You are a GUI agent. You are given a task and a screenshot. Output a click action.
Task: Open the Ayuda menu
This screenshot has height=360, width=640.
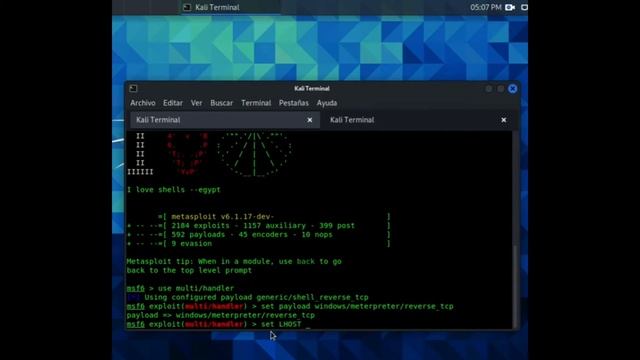[x=327, y=103]
